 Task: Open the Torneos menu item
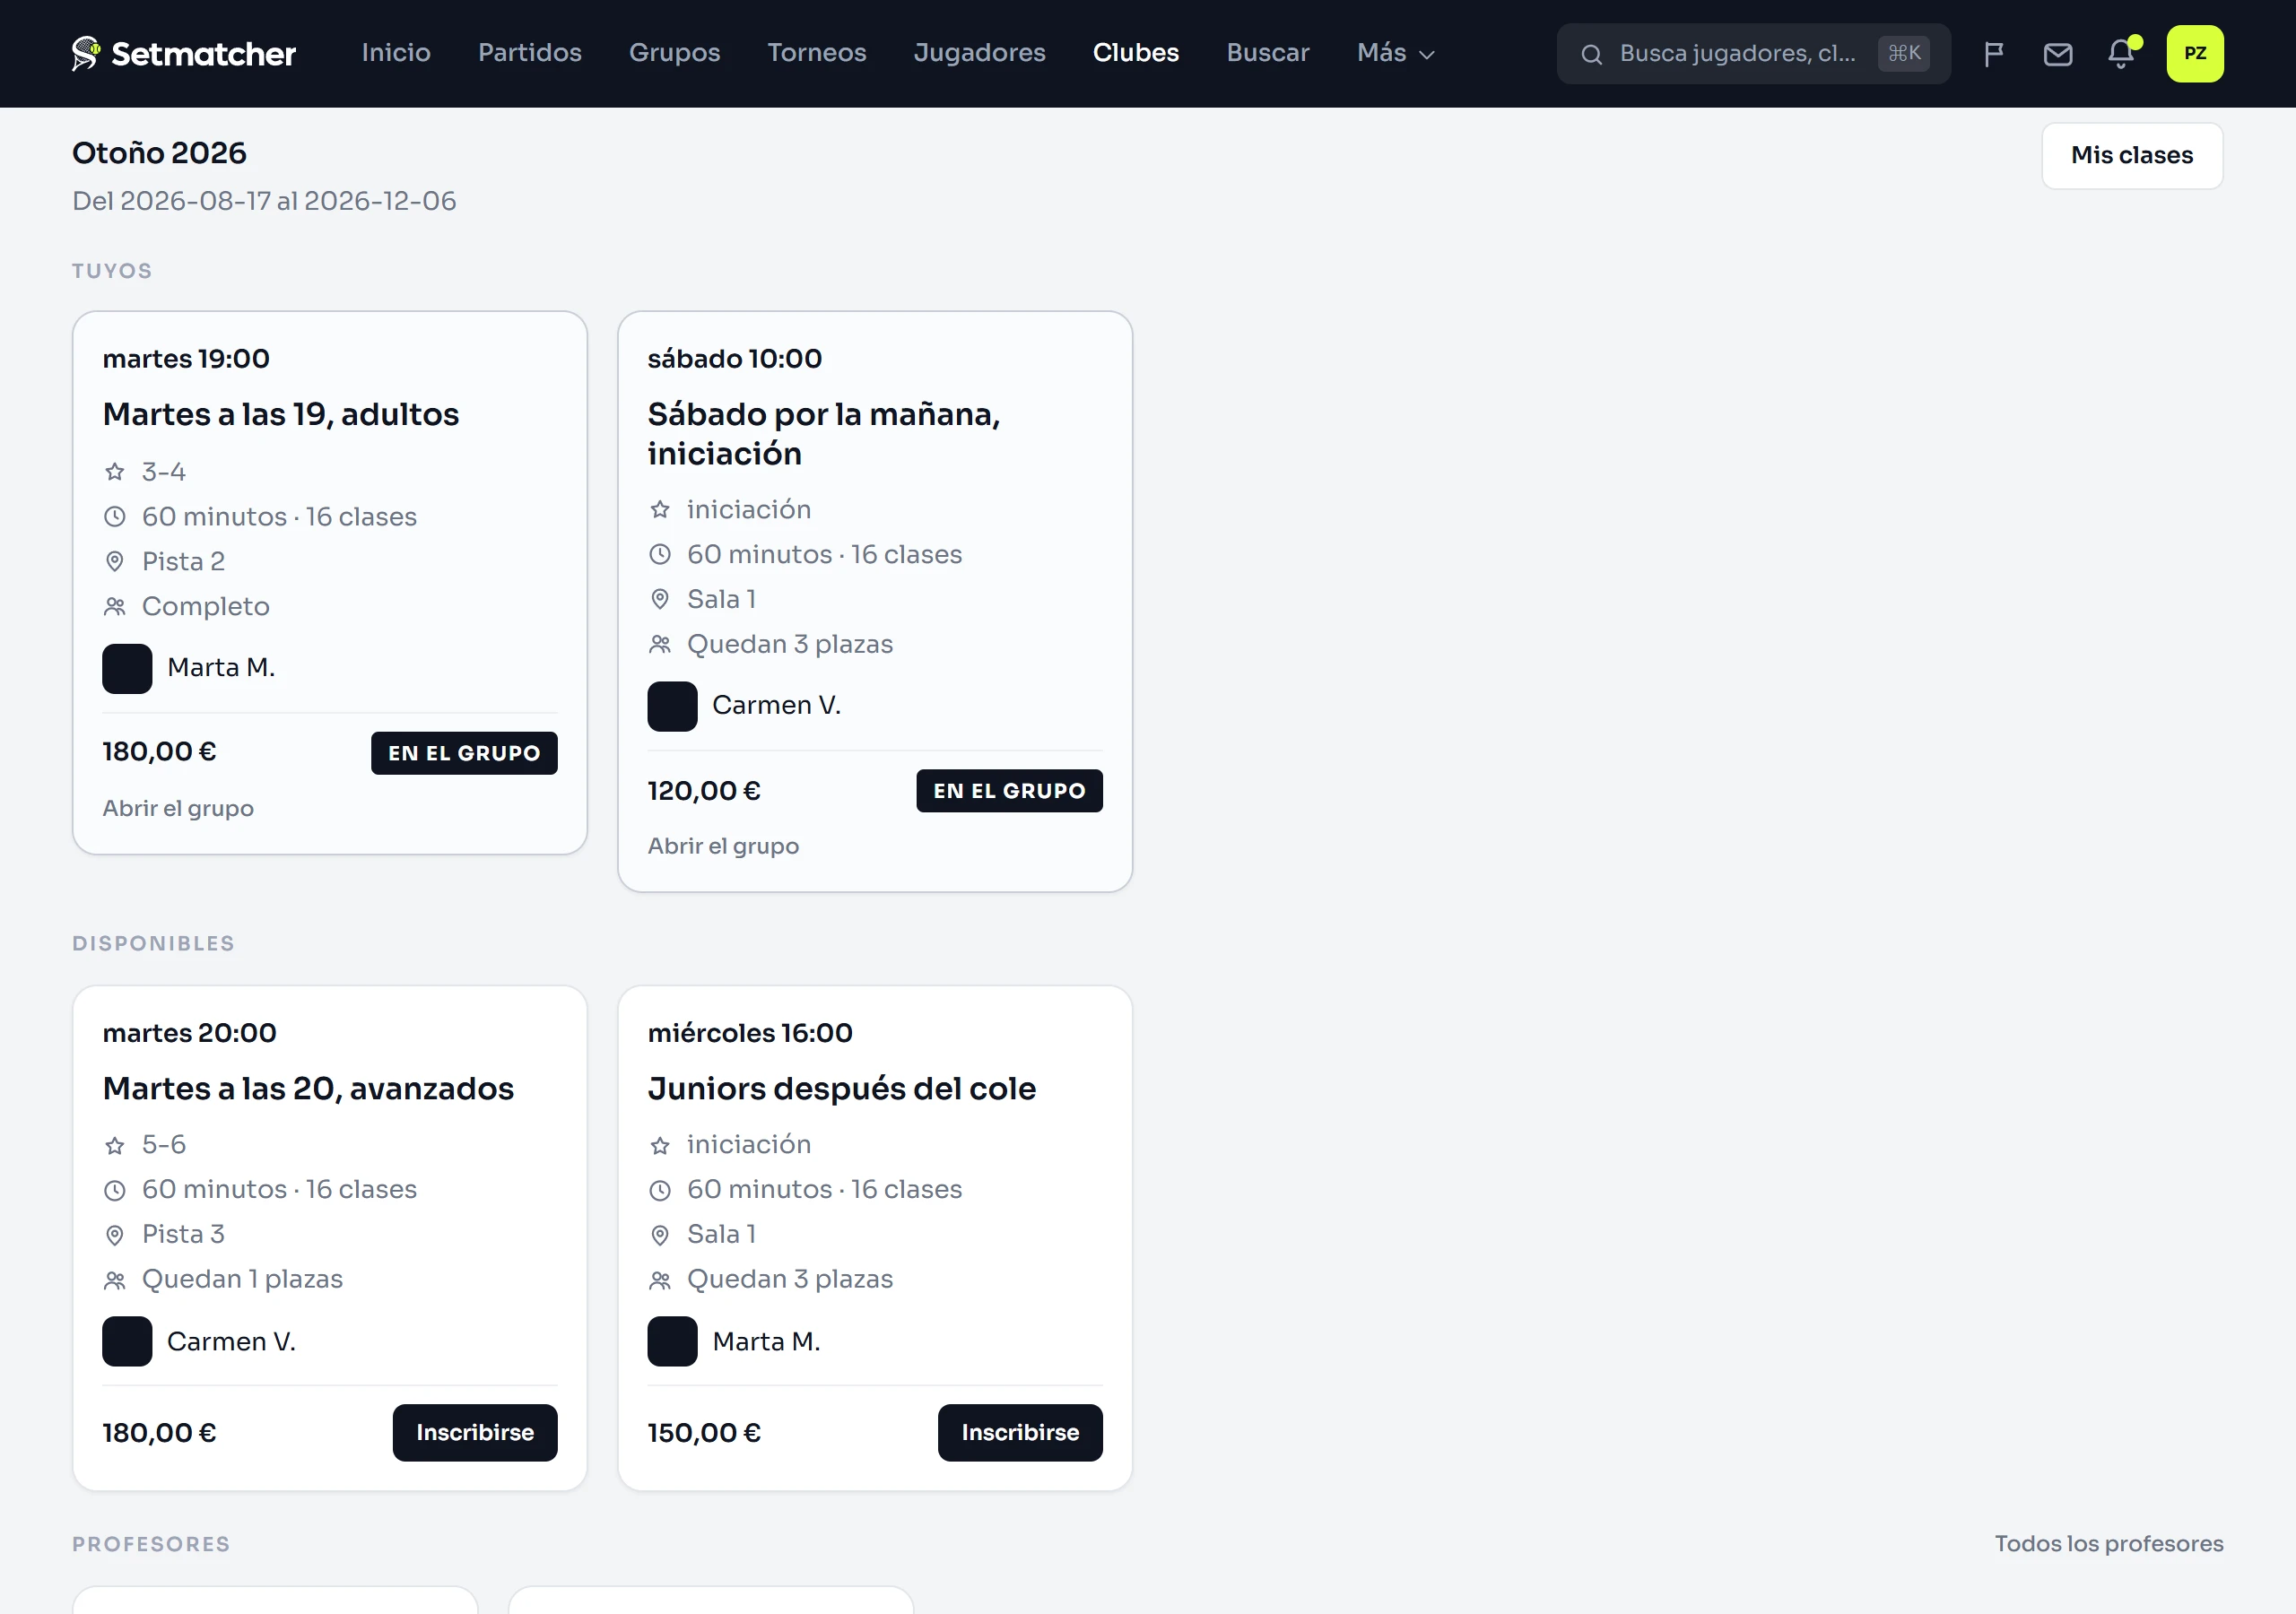coord(817,53)
